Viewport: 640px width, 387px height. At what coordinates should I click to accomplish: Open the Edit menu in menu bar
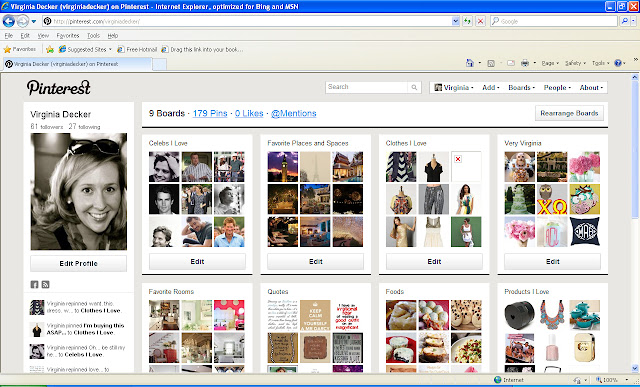pyautogui.click(x=25, y=36)
